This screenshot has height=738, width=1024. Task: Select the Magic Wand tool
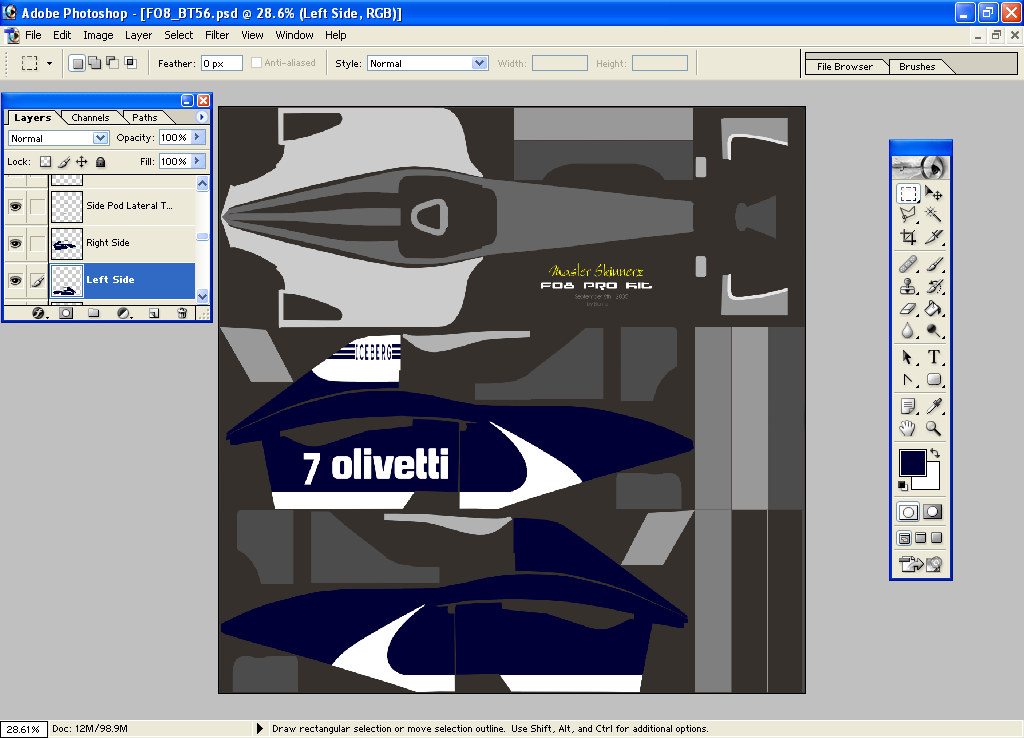933,214
